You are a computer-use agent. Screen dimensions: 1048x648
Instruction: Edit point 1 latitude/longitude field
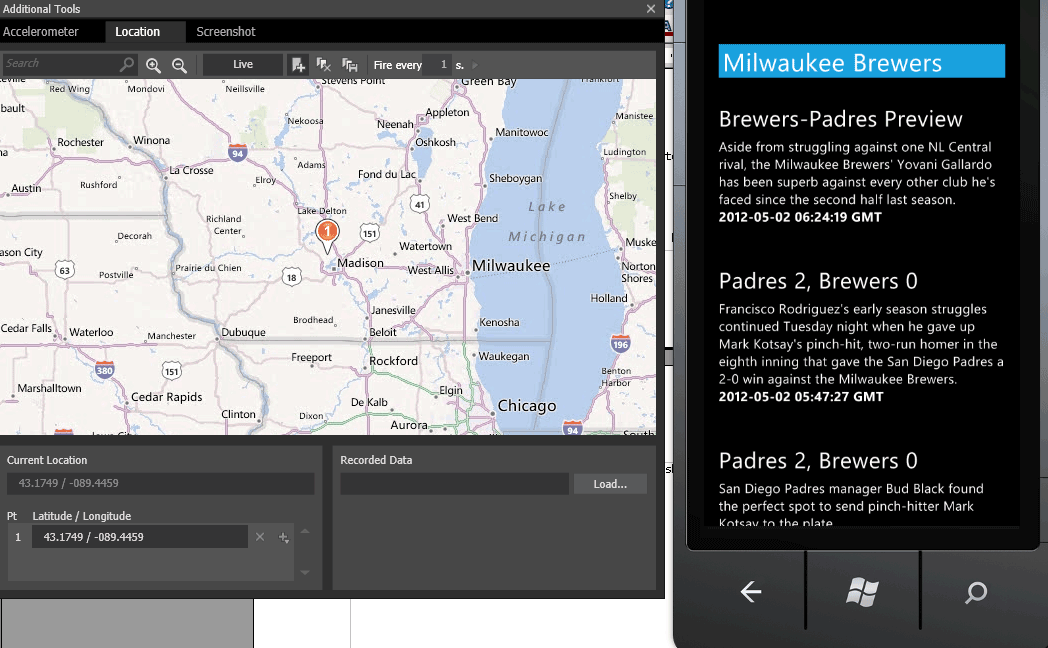[x=140, y=536]
